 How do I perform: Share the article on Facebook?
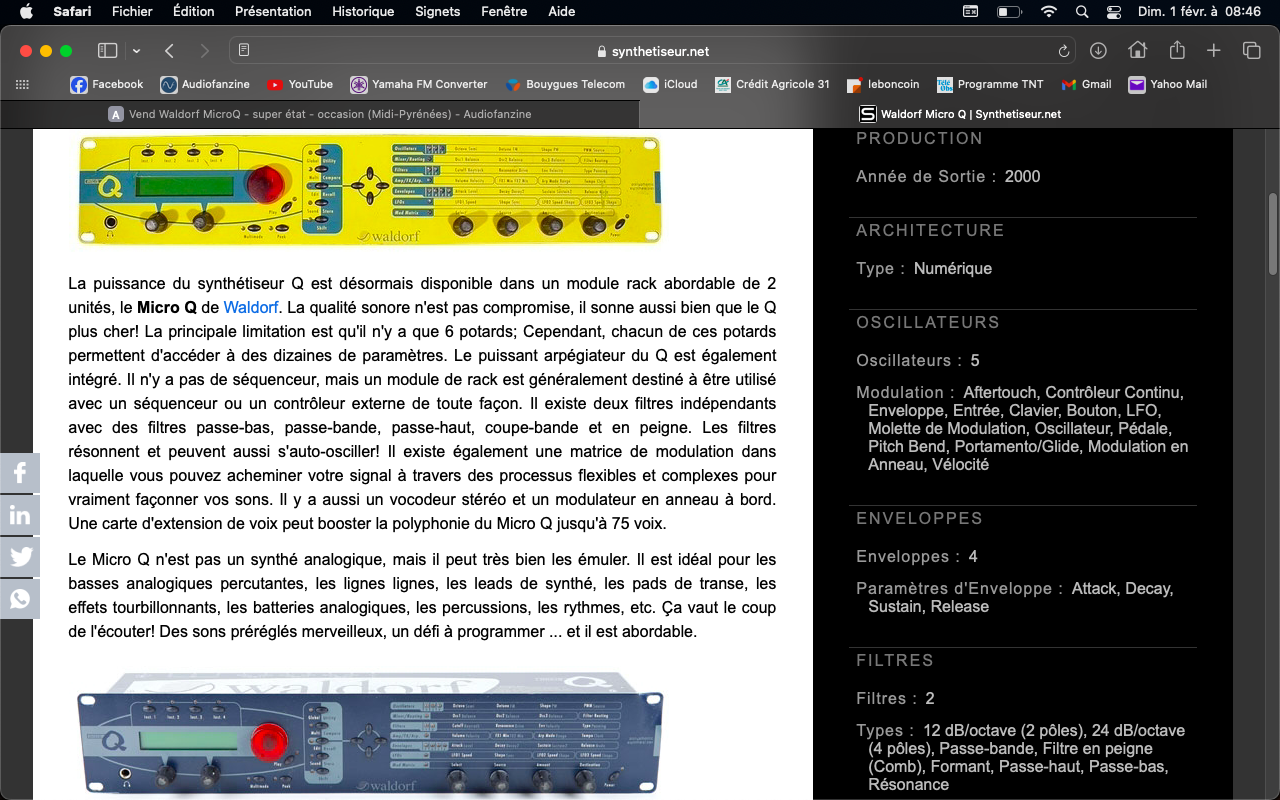click(20, 473)
